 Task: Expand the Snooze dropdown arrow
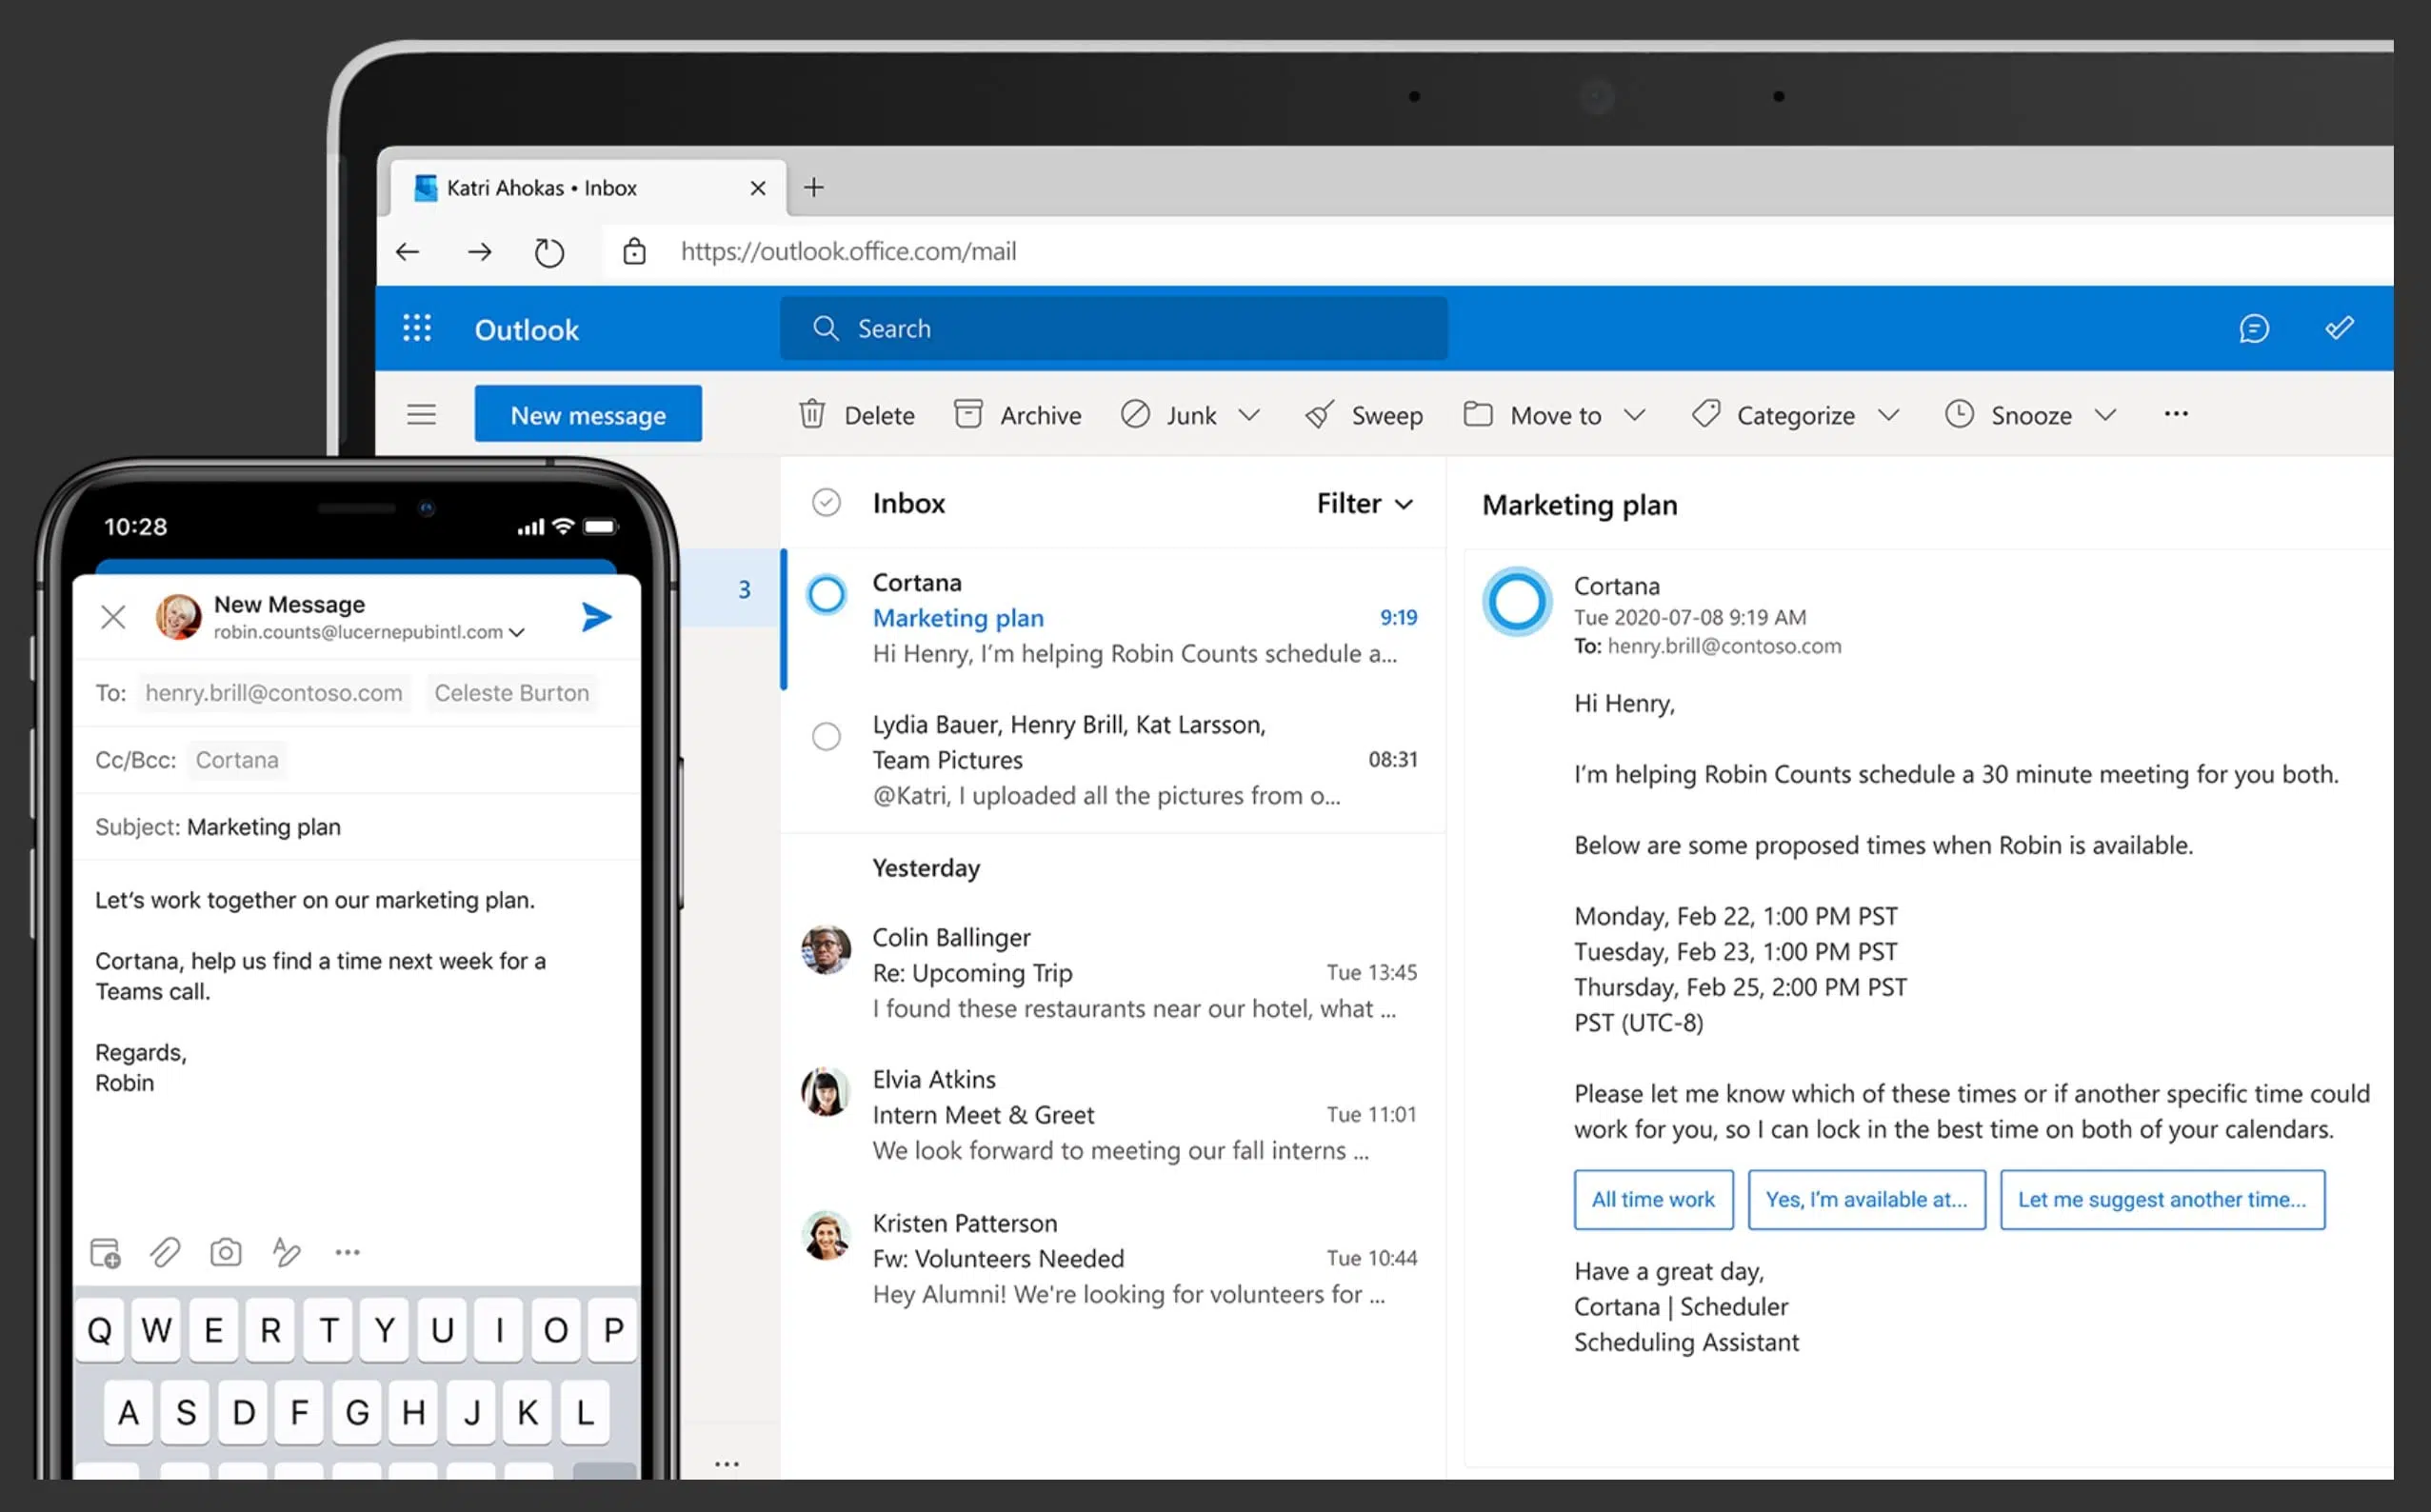[2105, 414]
